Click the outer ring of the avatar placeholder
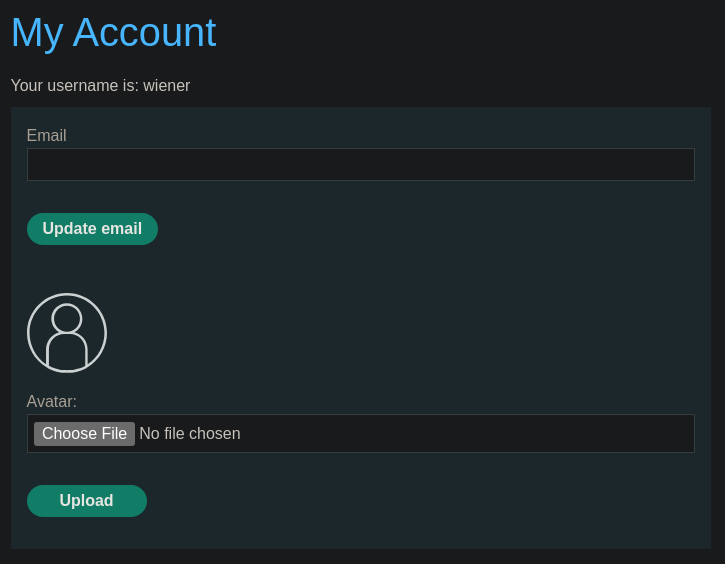 [x=67, y=294]
